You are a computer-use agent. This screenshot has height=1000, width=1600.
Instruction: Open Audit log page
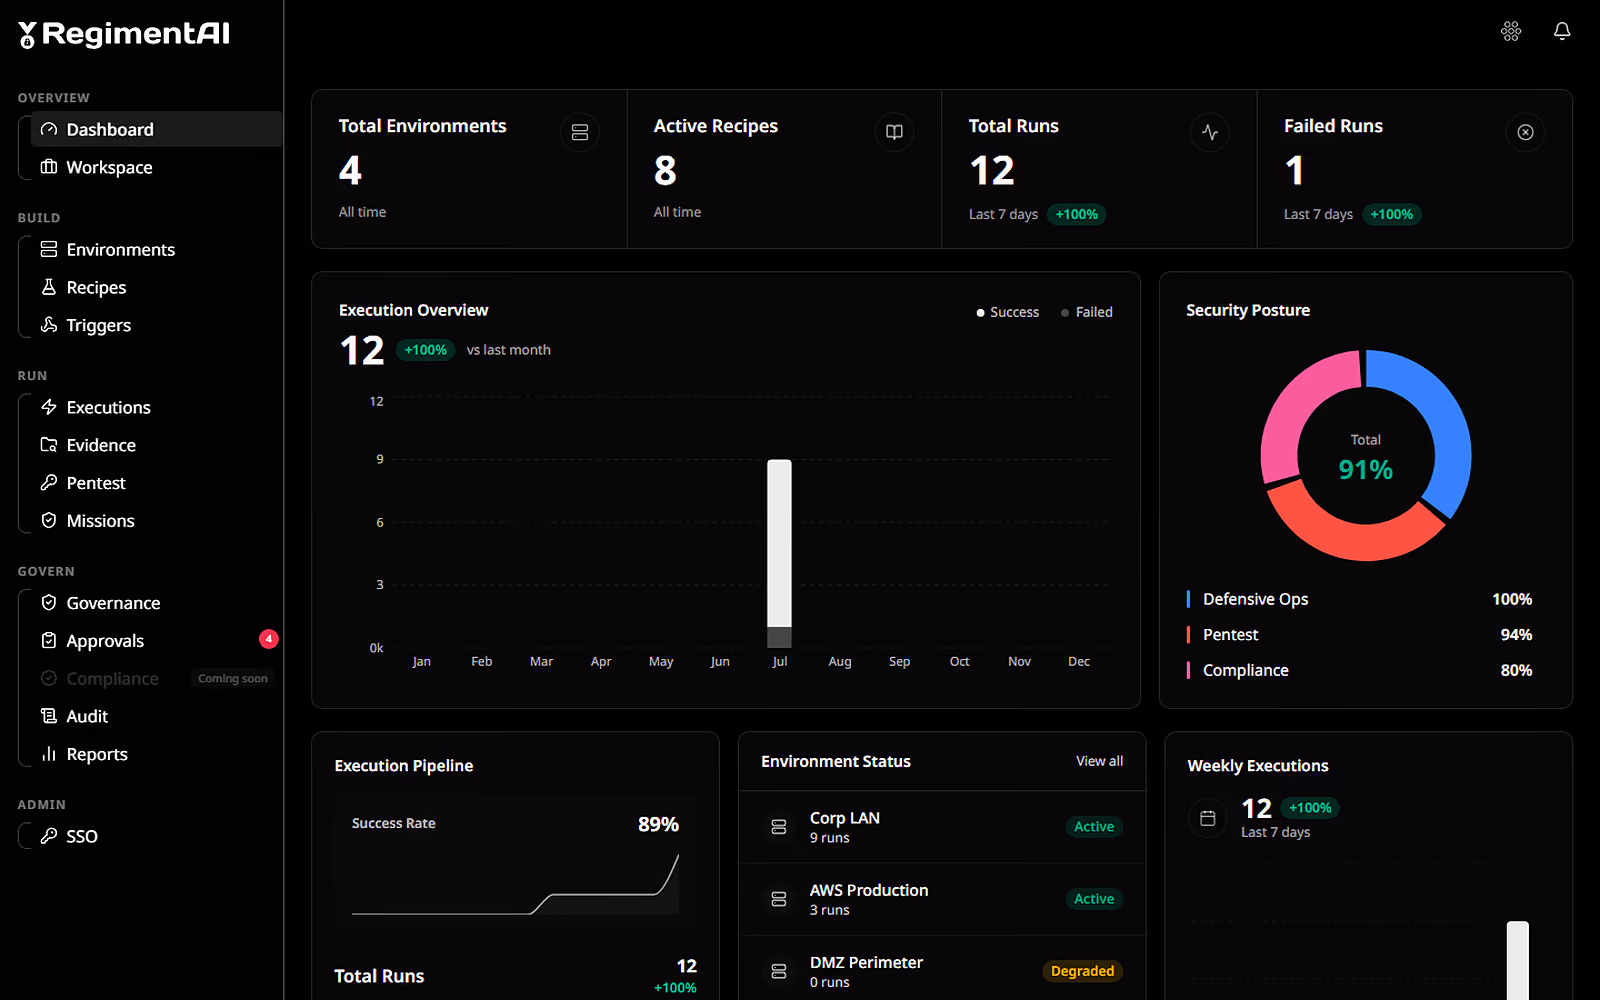(x=156, y=716)
